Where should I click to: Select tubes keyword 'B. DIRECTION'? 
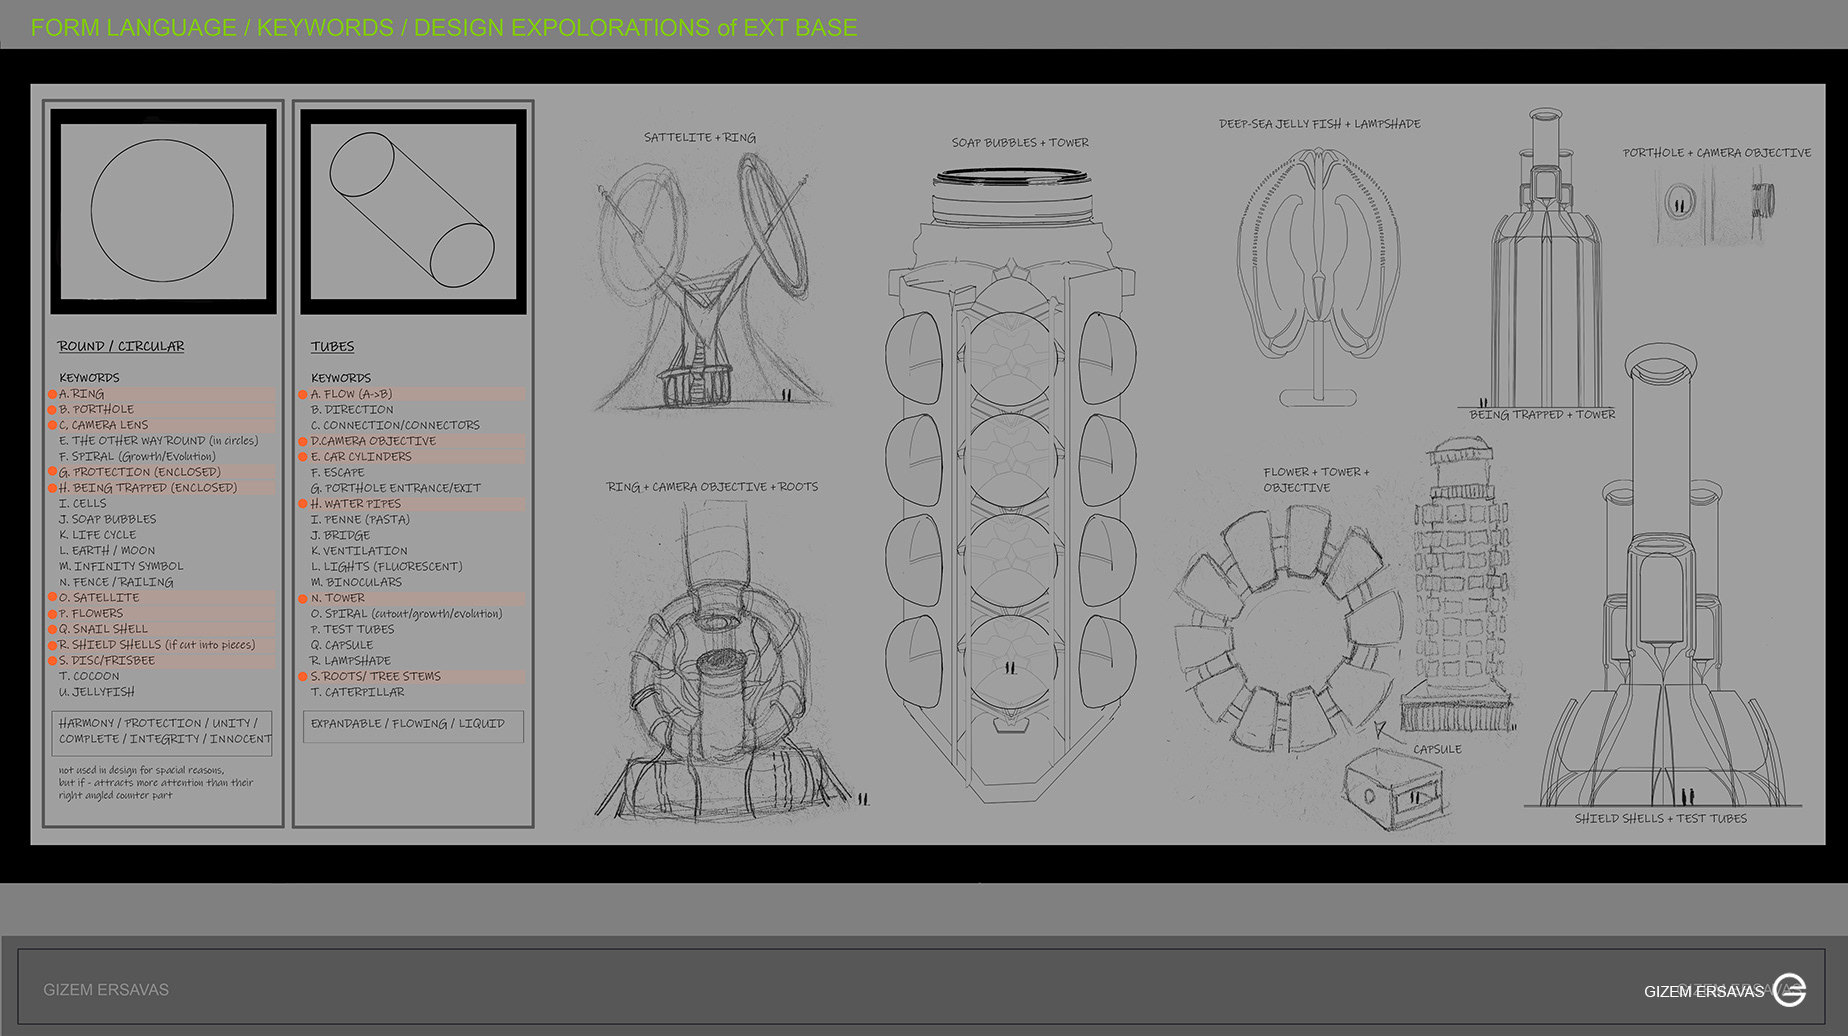pyautogui.click(x=352, y=410)
